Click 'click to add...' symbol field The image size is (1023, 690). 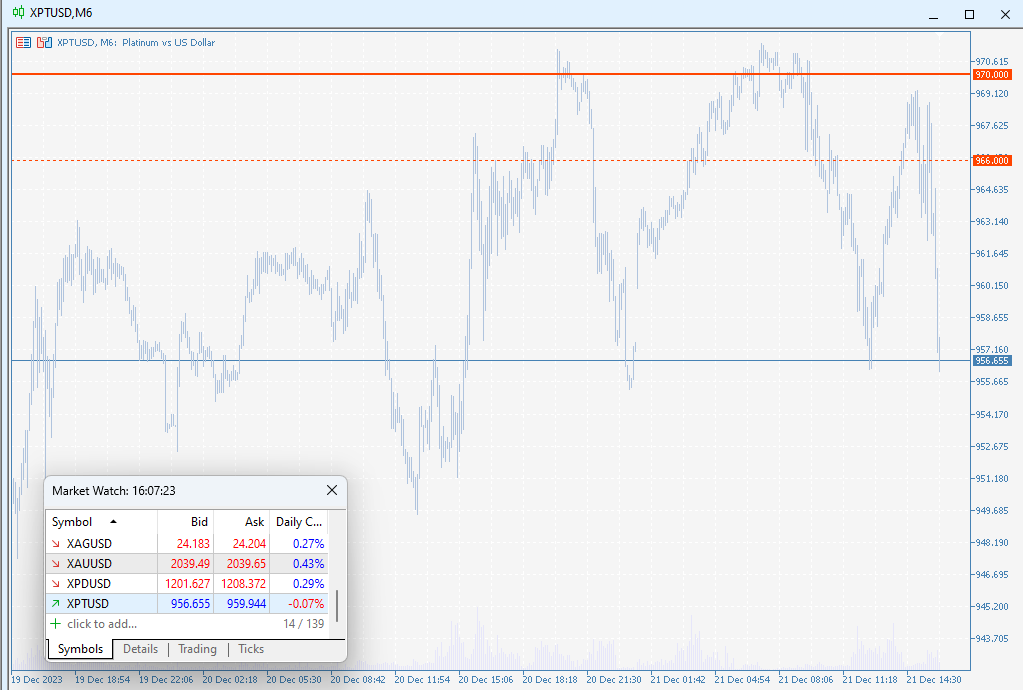pyautogui.click(x=102, y=624)
